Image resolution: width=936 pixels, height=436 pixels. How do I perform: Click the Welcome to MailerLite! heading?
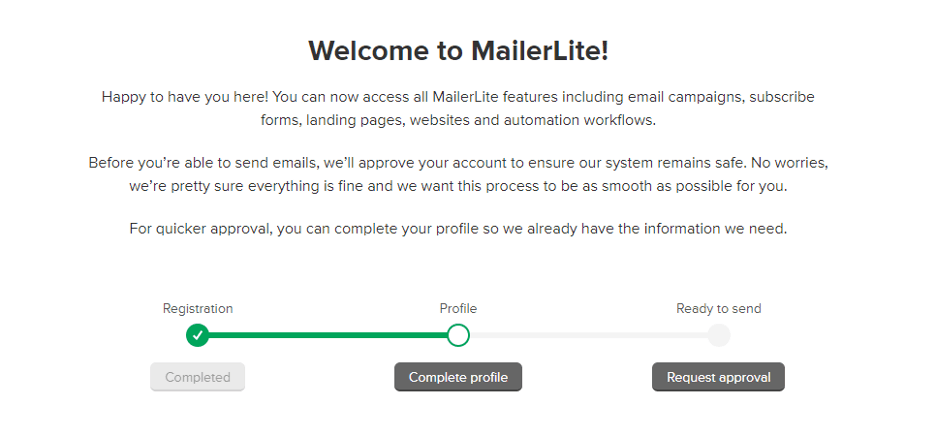click(x=458, y=51)
